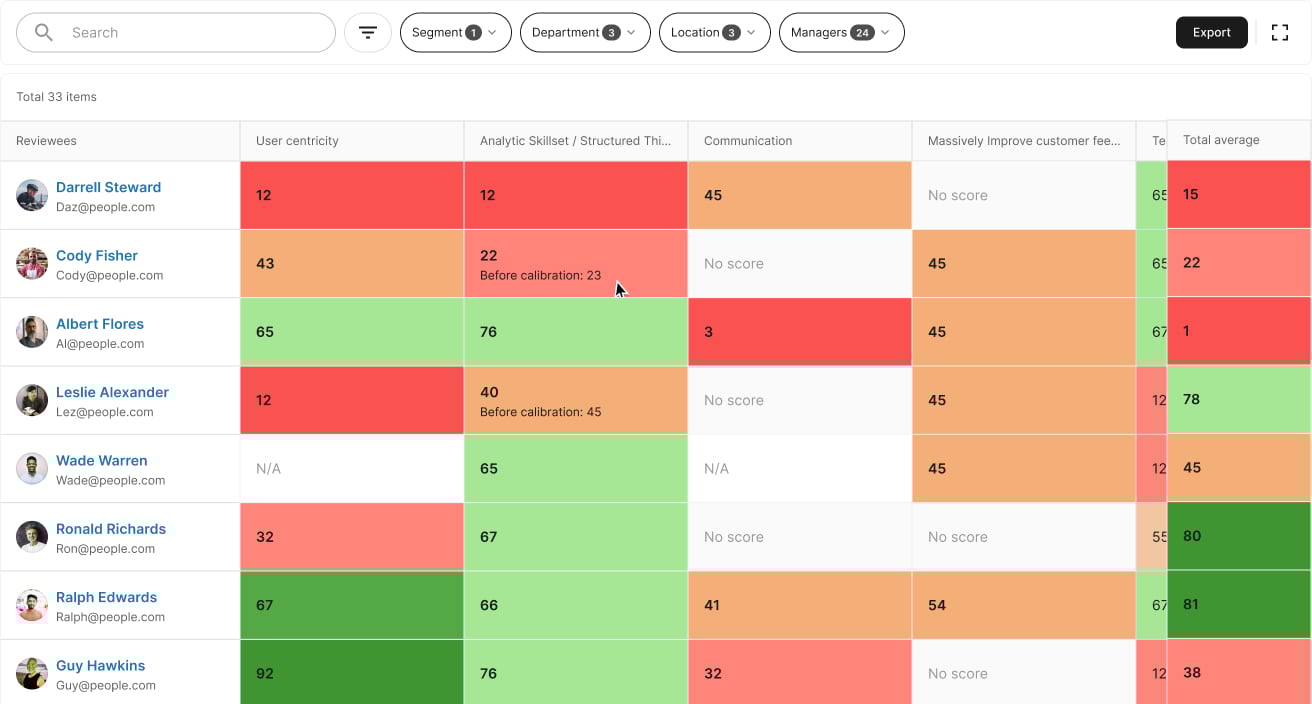Image resolution: width=1312 pixels, height=704 pixels.
Task: Click the Total average column header
Action: coord(1221,141)
